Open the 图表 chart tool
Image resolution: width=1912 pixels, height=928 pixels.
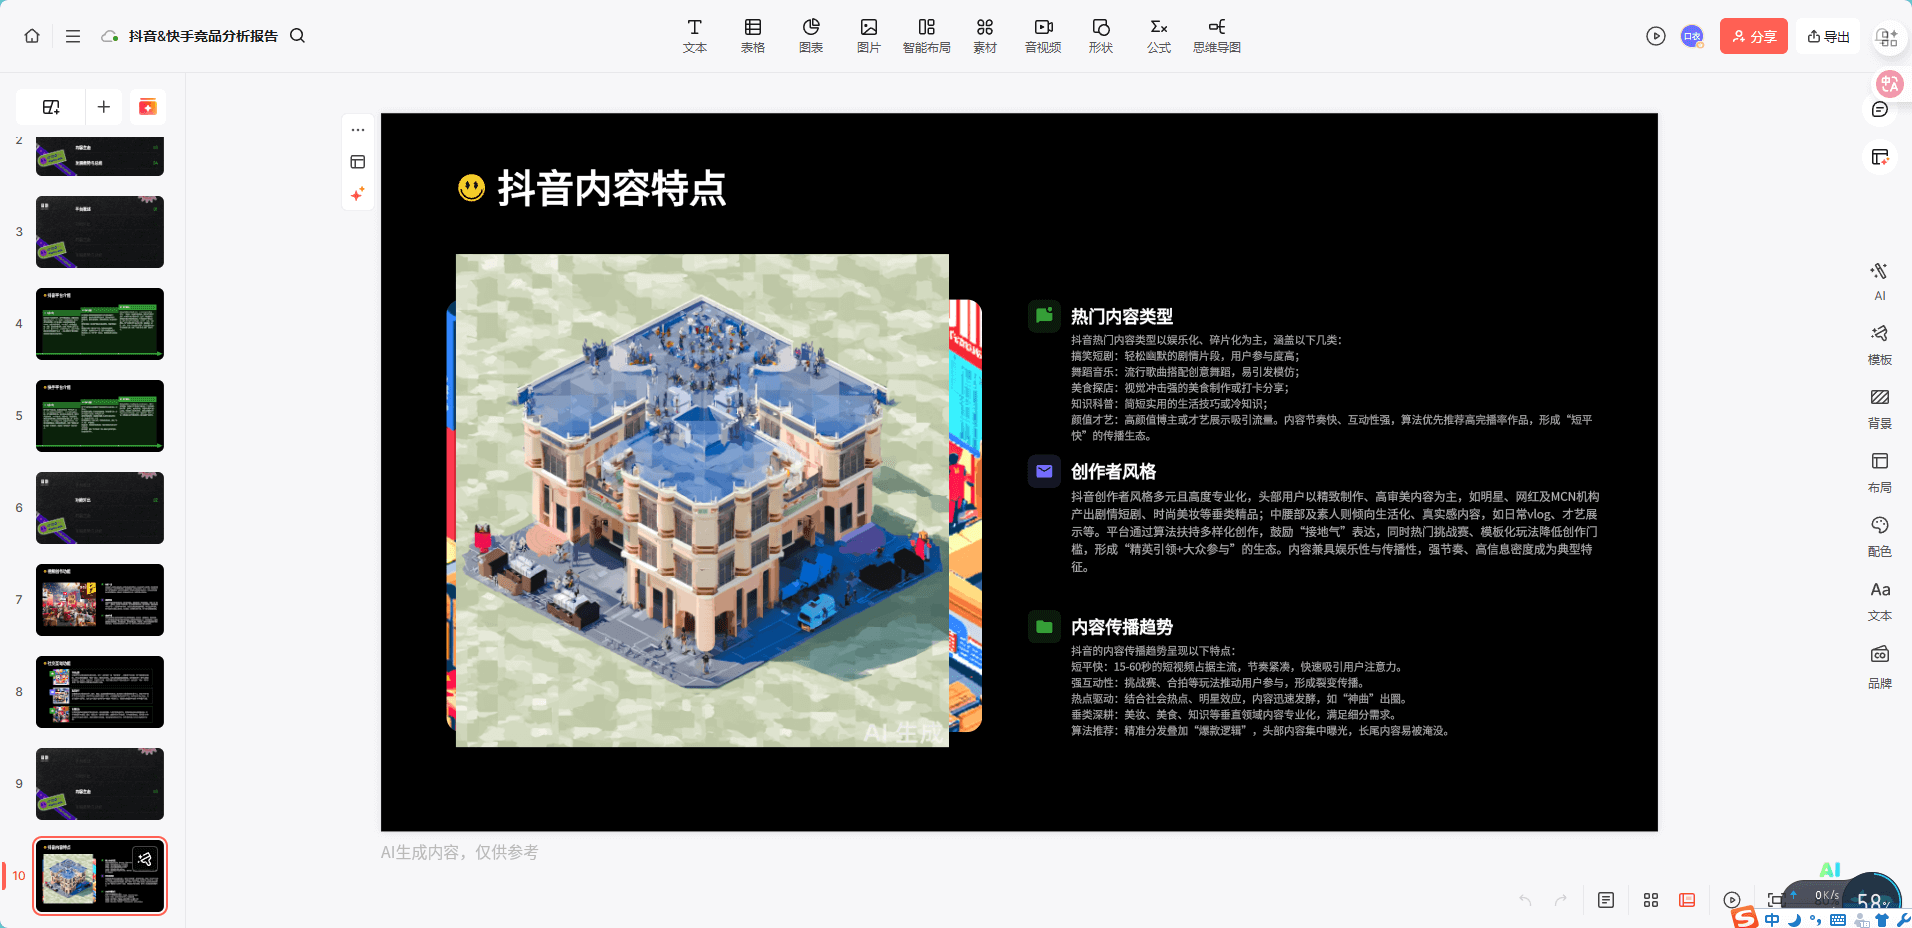[810, 35]
